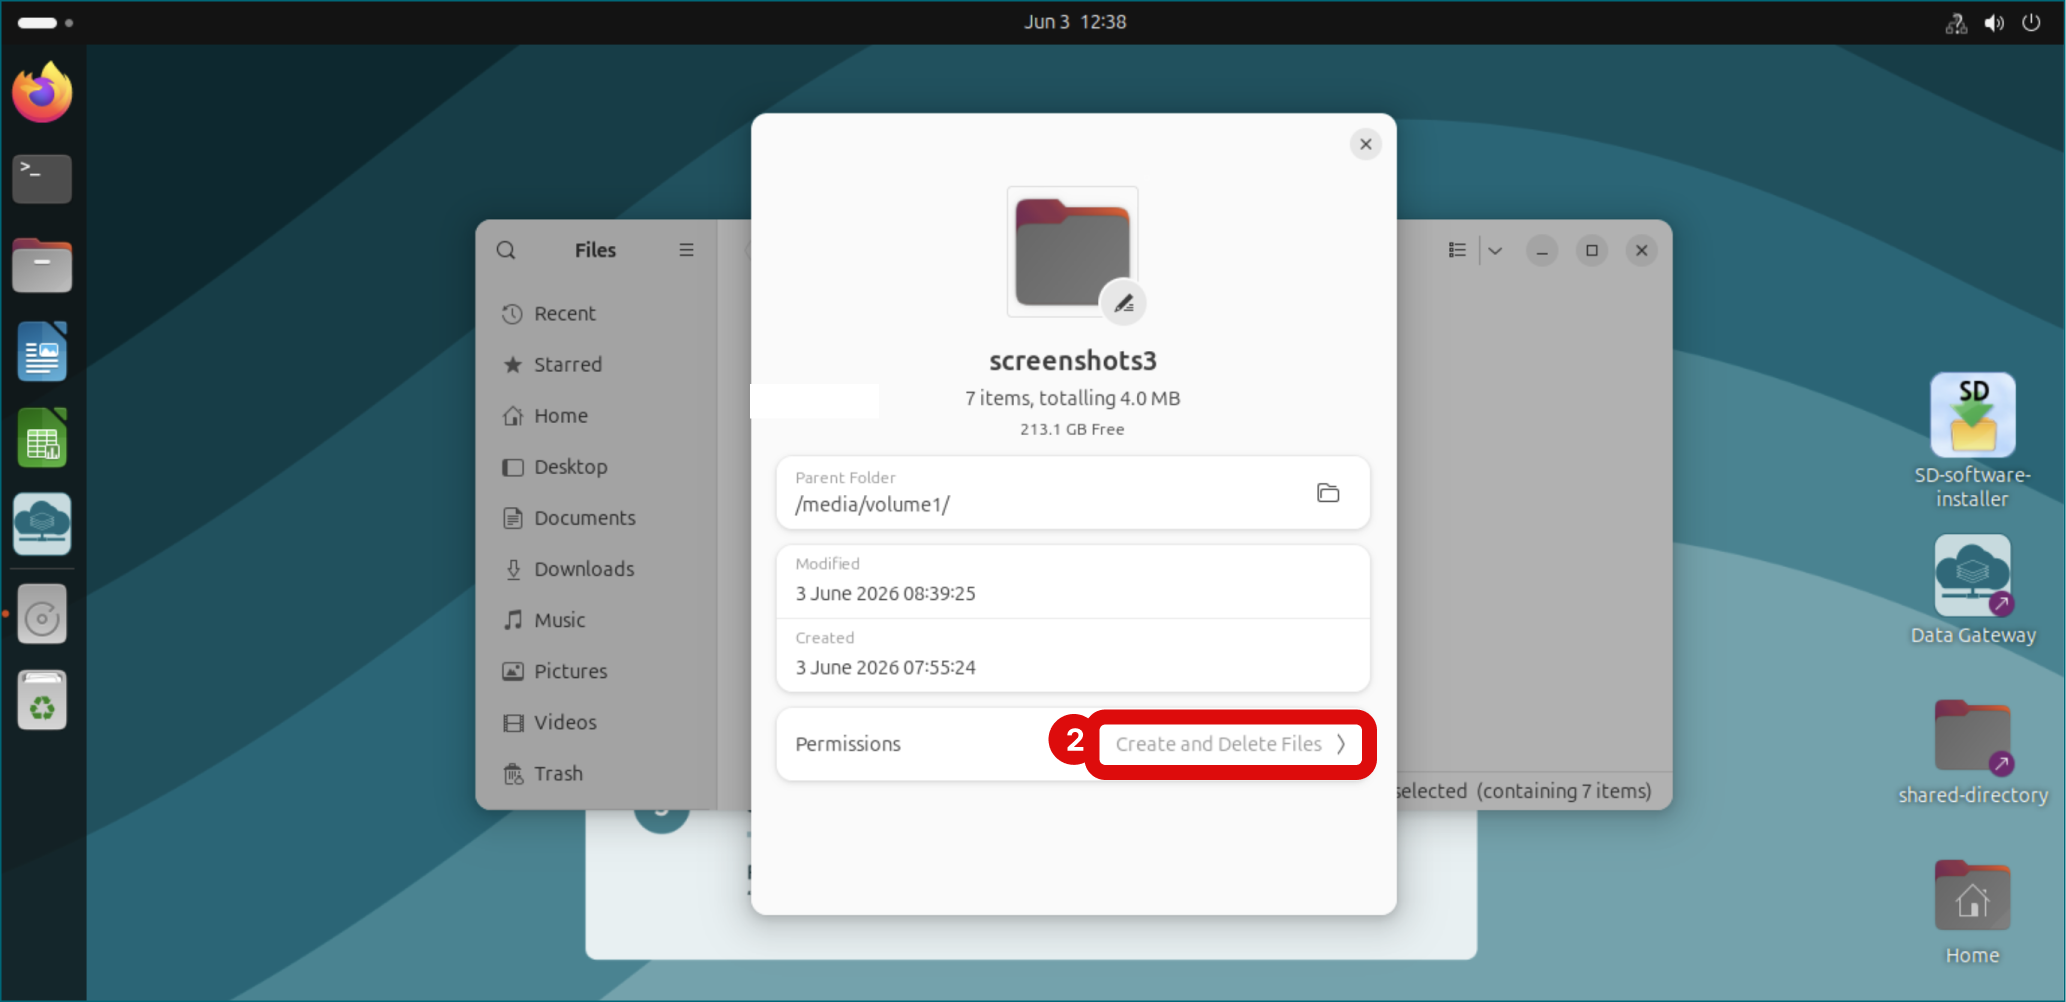Screen dimensions: 2066x1002
Task: Open LibreOffice Writer from dock
Action: tap(42, 352)
